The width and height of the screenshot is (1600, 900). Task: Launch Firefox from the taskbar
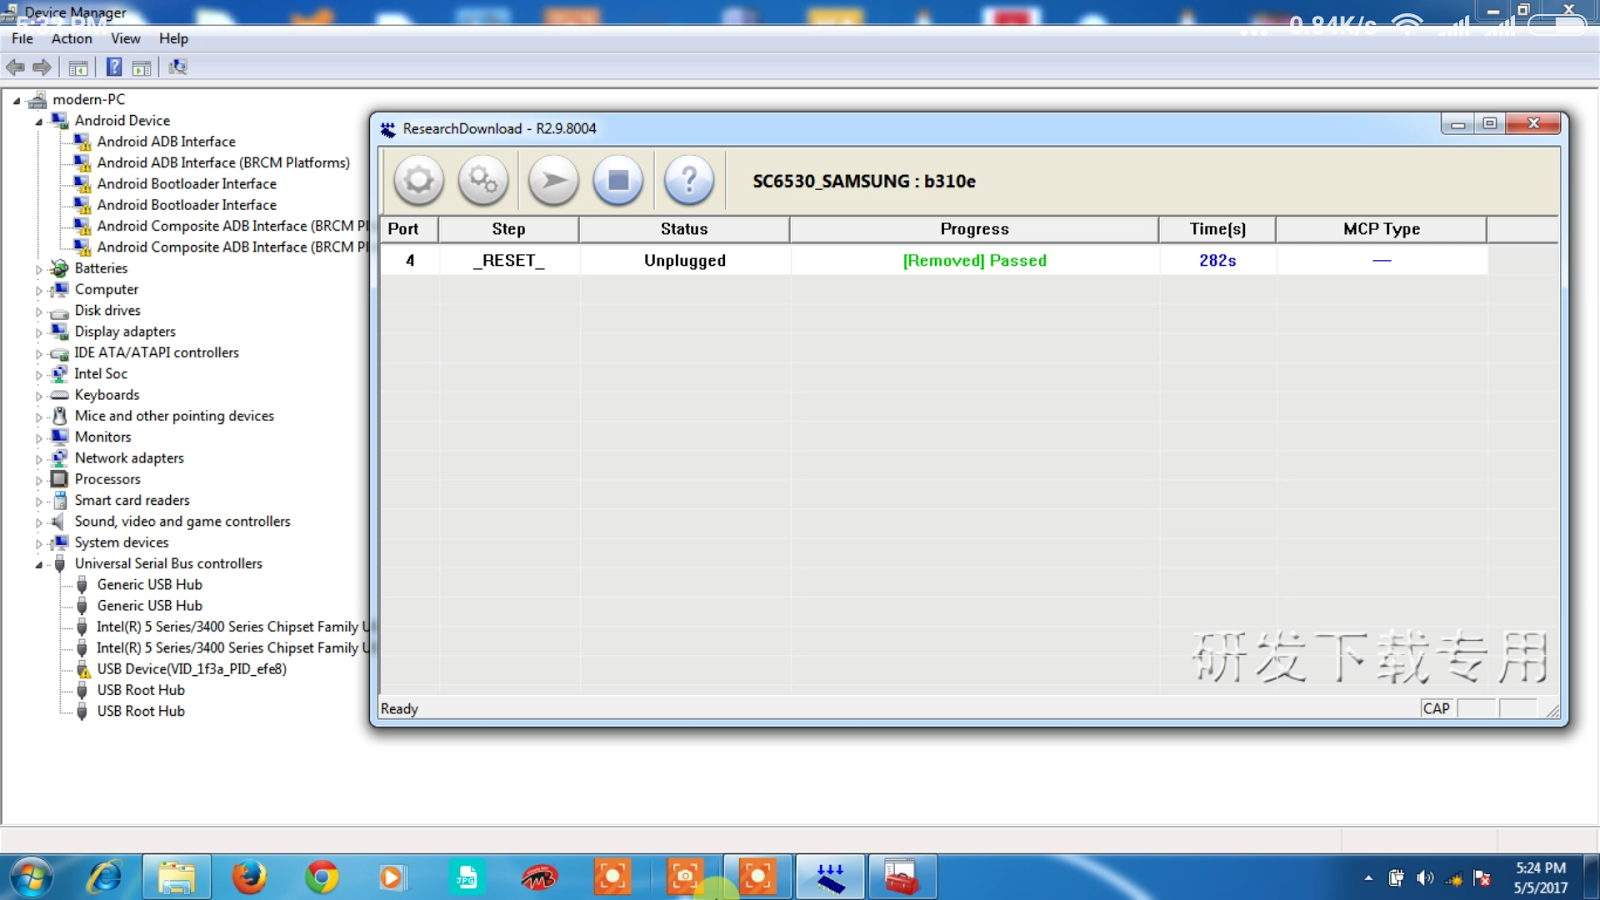pos(249,878)
